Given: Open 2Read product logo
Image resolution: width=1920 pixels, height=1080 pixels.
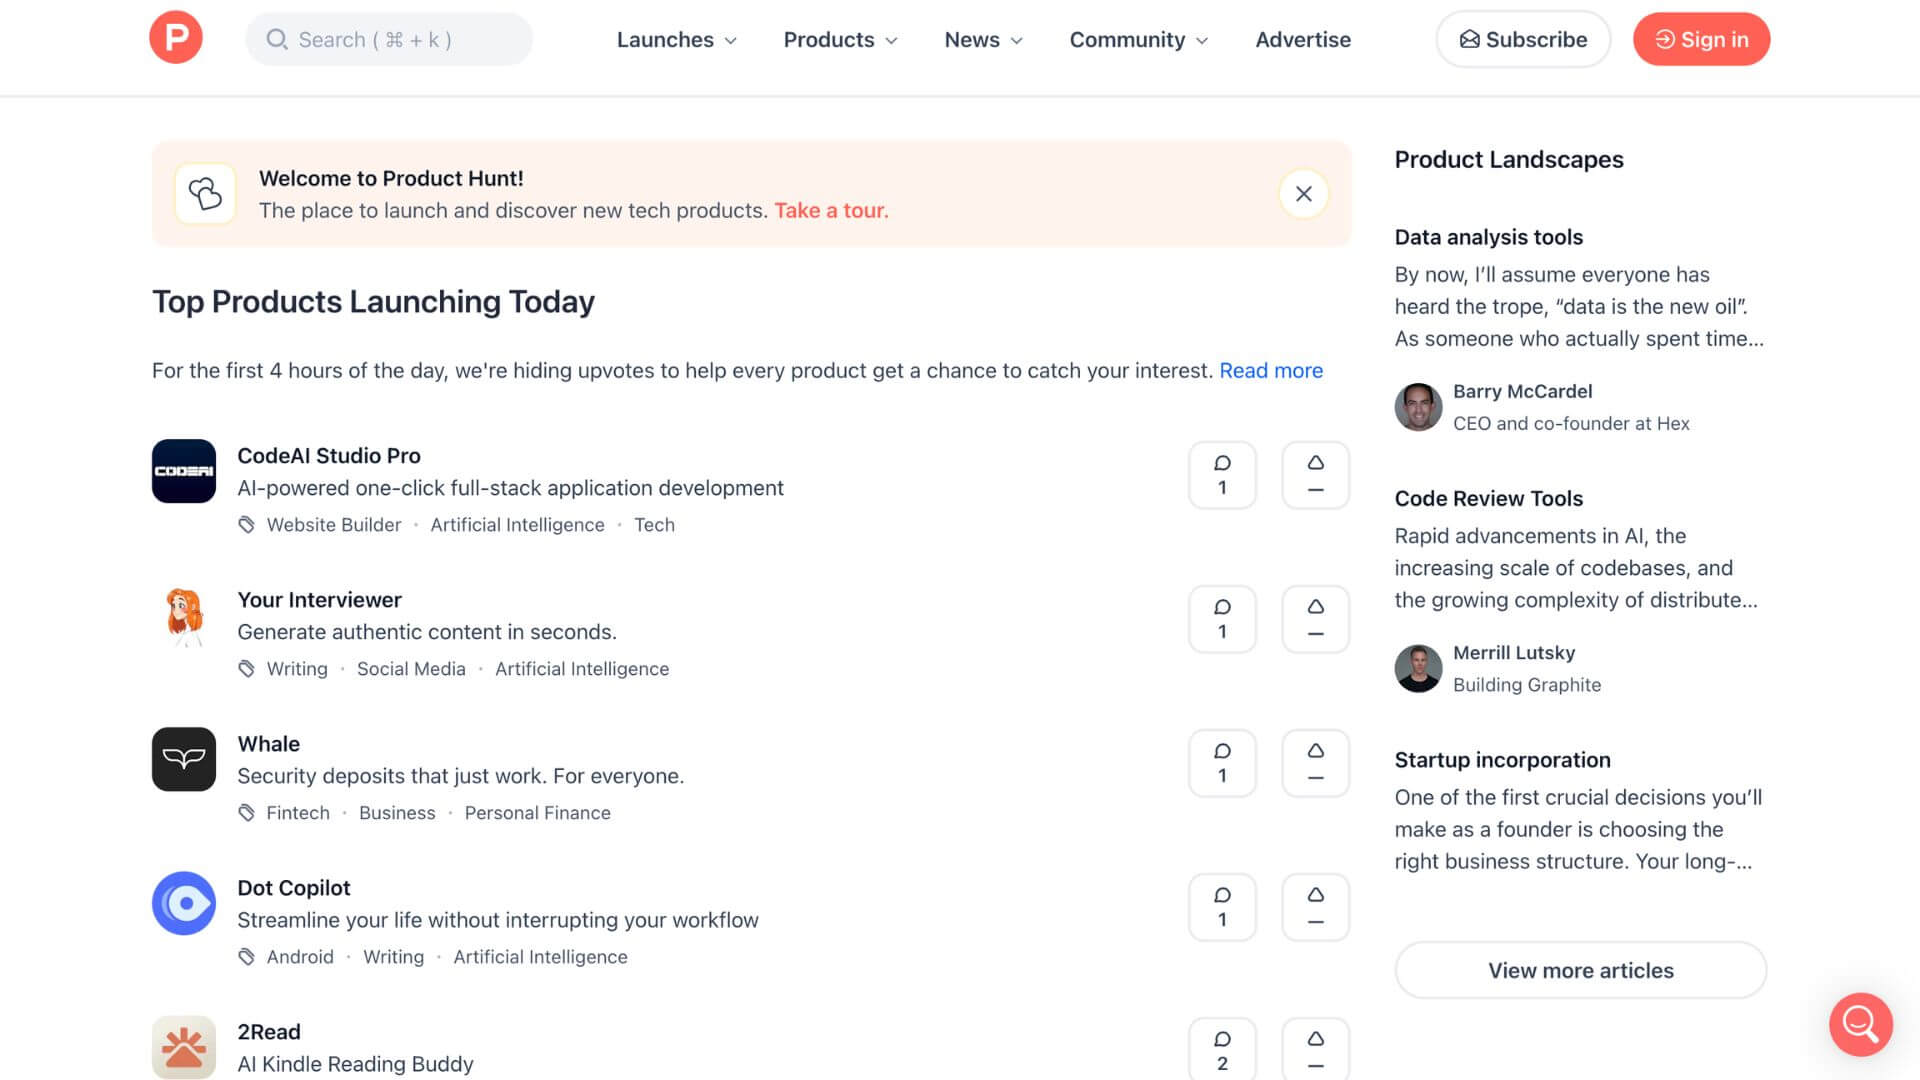Looking at the screenshot, I should pos(184,1047).
